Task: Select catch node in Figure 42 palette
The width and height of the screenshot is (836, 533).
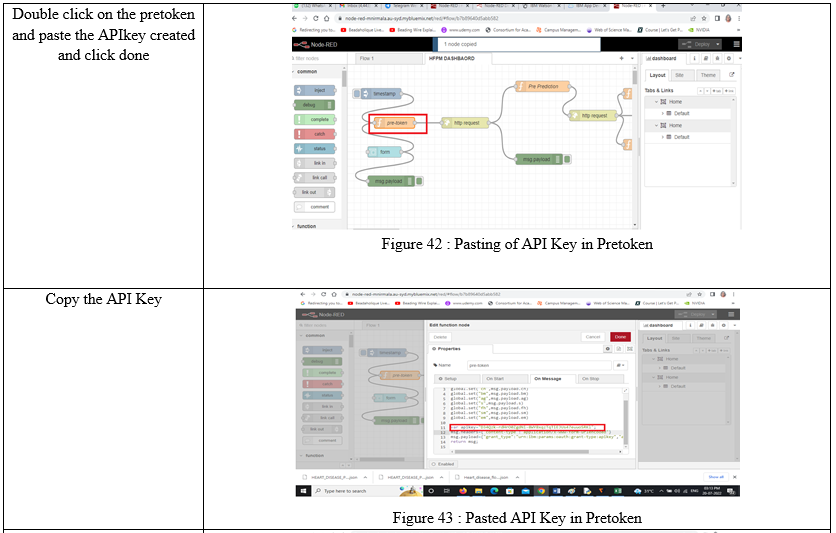Action: click(315, 134)
